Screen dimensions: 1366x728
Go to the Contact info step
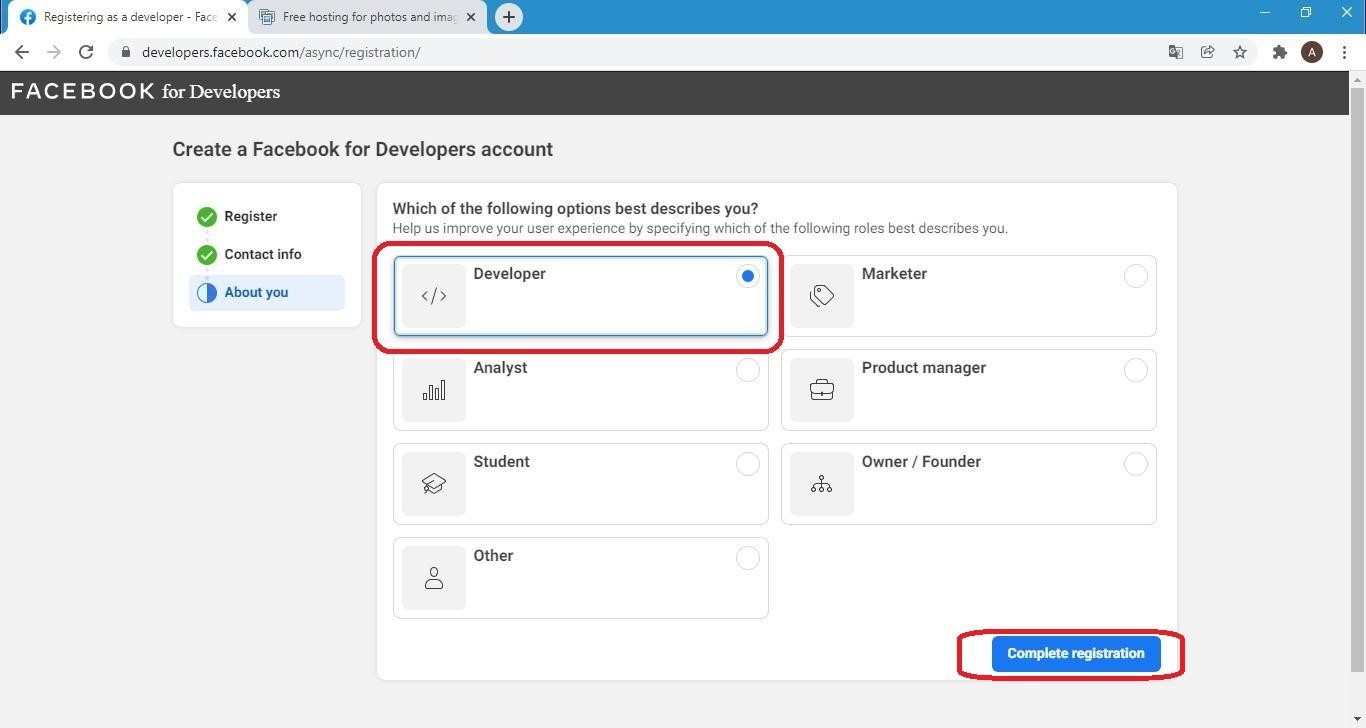coord(263,254)
